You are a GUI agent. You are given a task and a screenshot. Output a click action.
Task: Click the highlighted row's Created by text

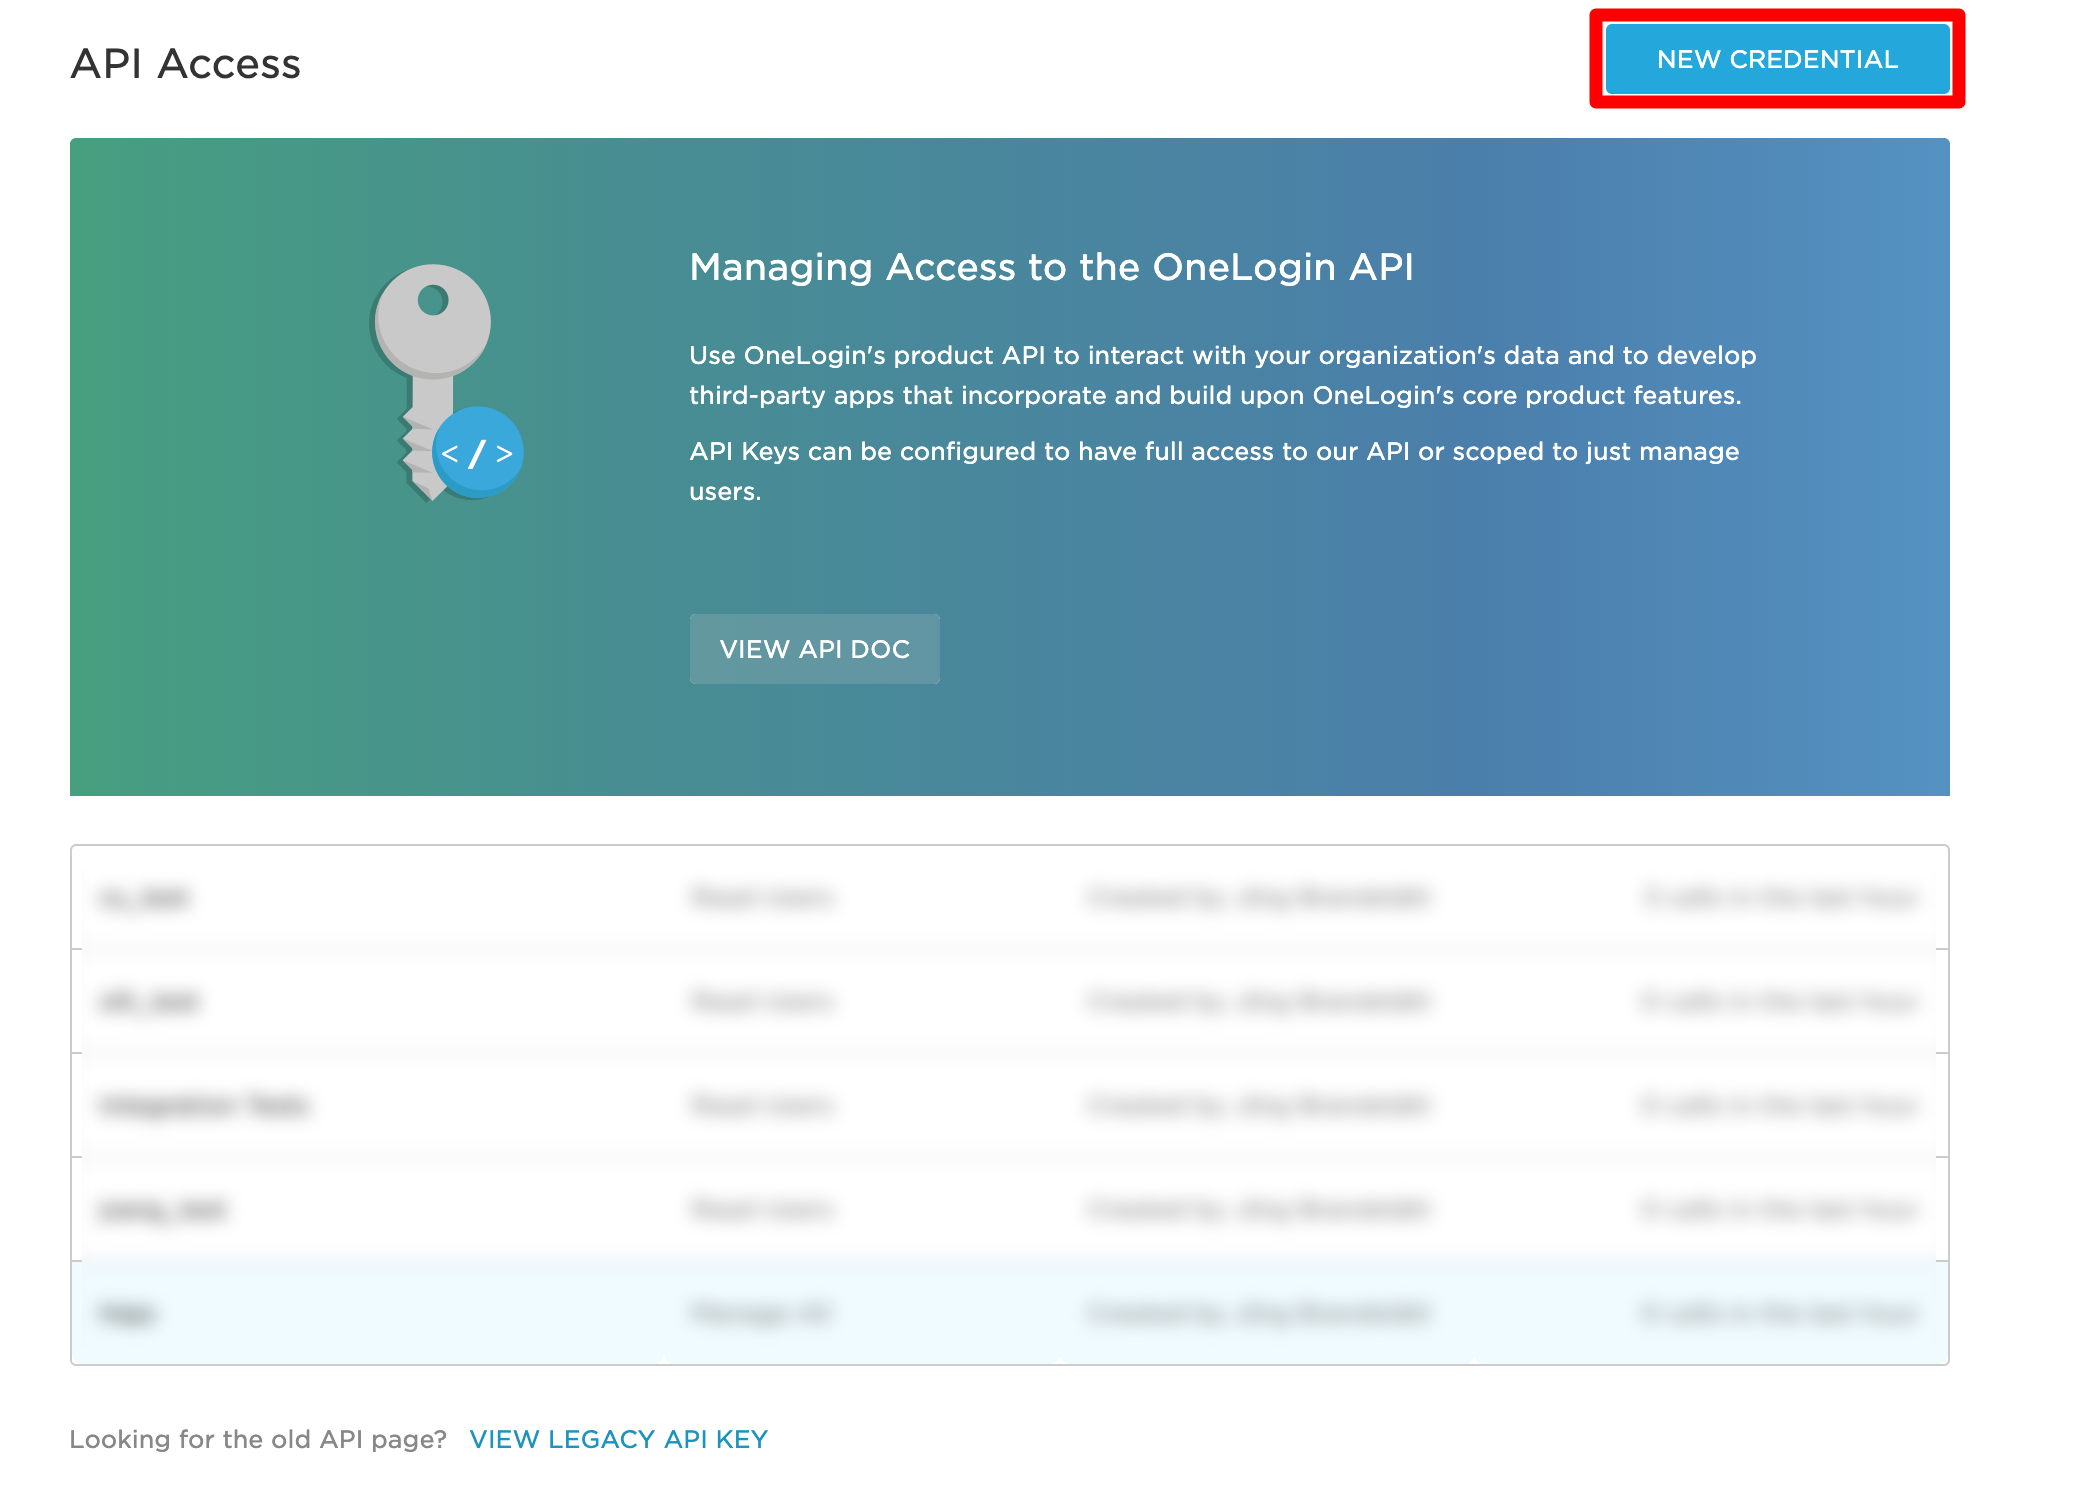click(1258, 1313)
